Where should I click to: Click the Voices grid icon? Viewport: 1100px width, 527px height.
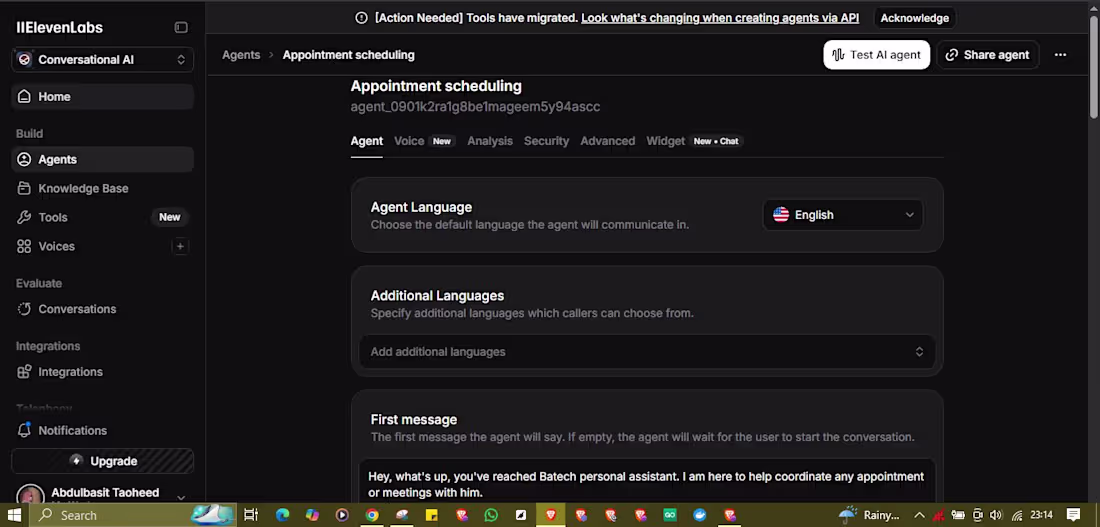[25, 246]
